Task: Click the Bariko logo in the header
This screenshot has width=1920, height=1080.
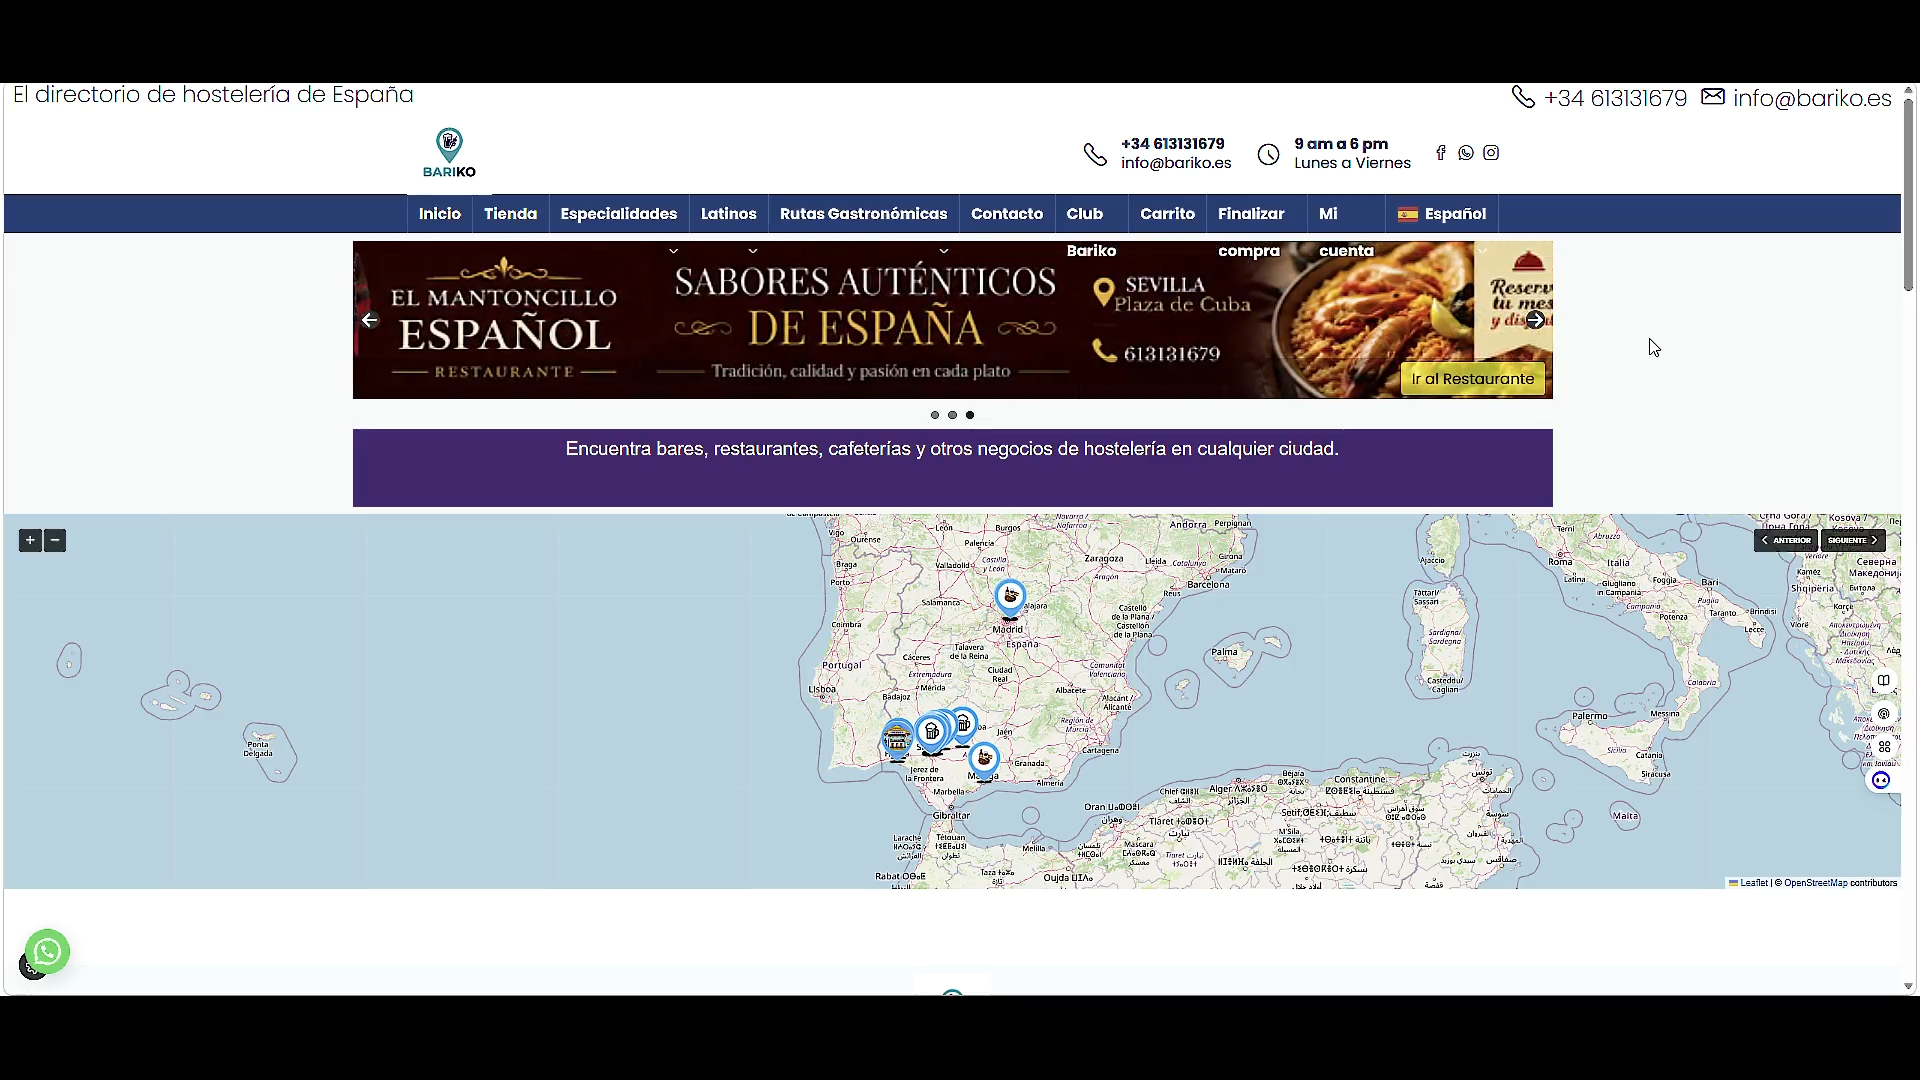Action: (449, 153)
